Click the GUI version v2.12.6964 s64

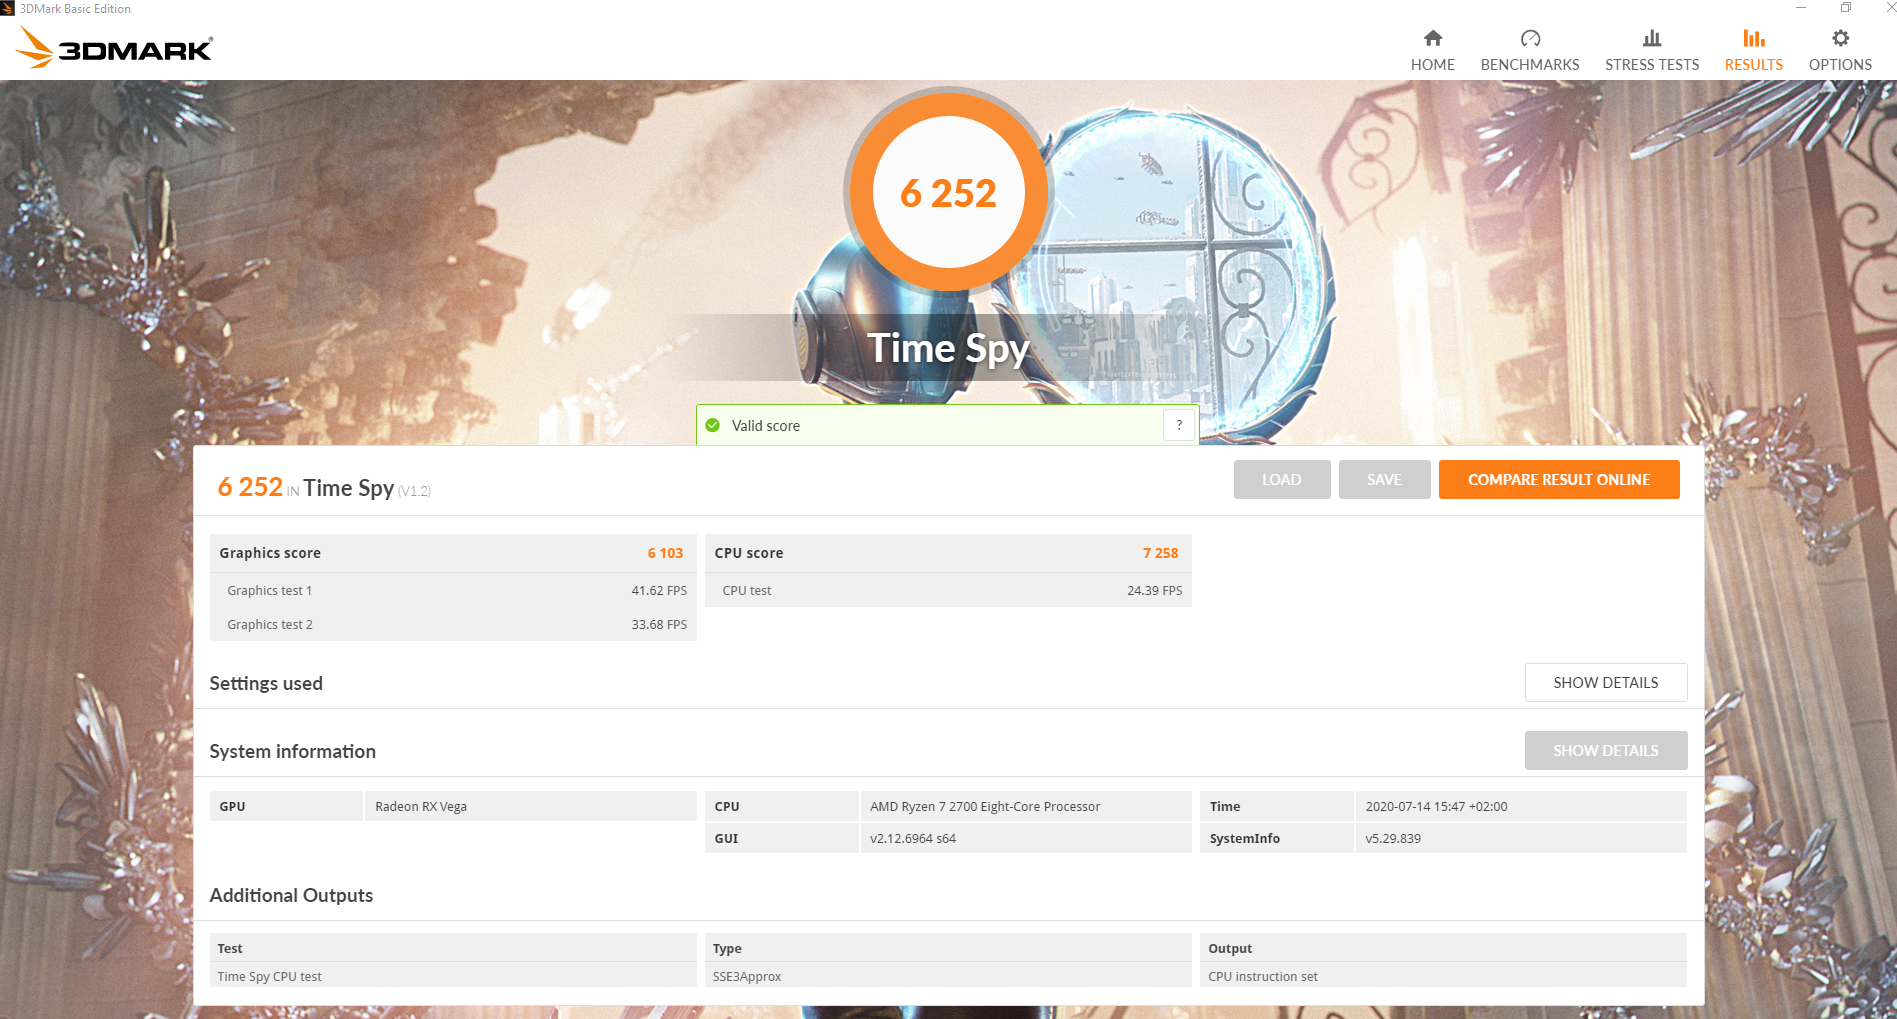pos(1026,838)
